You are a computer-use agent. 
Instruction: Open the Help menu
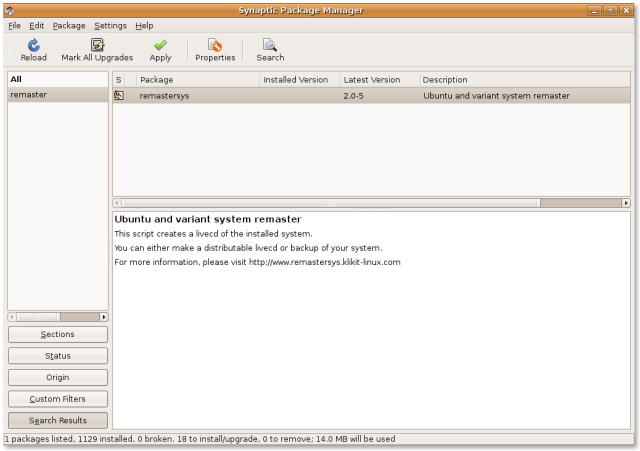point(144,25)
